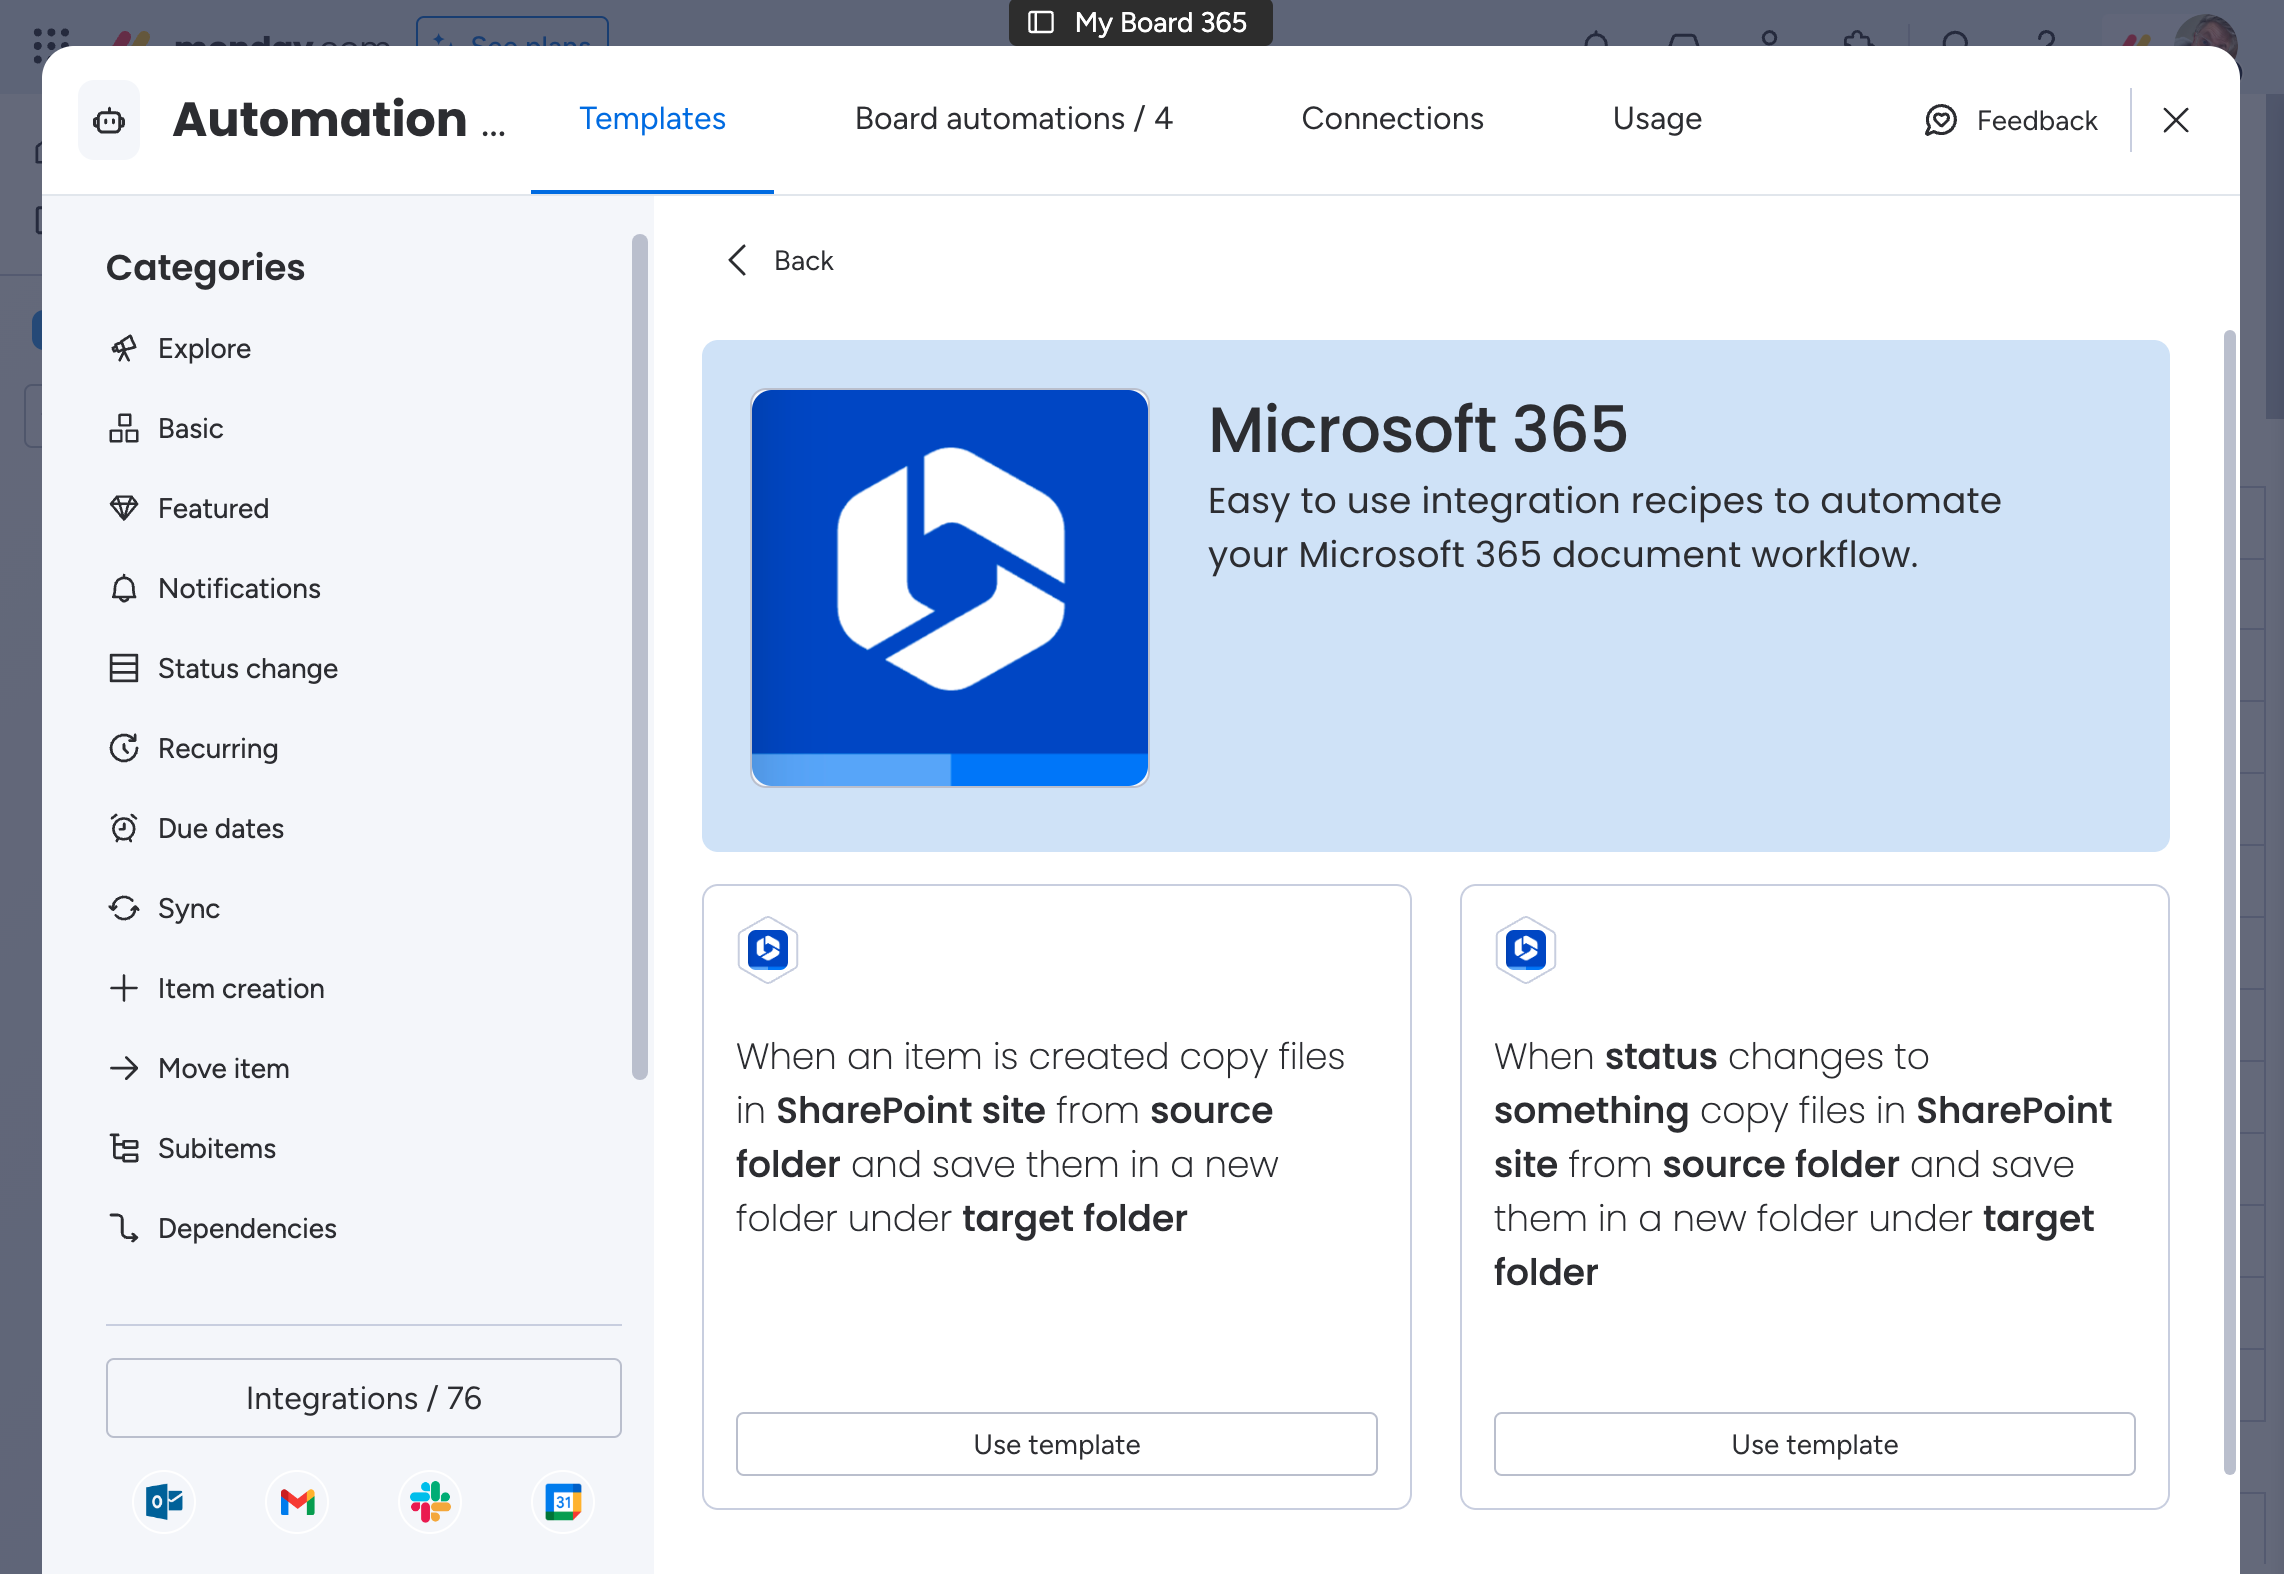This screenshot has height=1574, width=2284.
Task: Click the Google Calendar icon in integrations bar
Action: [564, 1503]
